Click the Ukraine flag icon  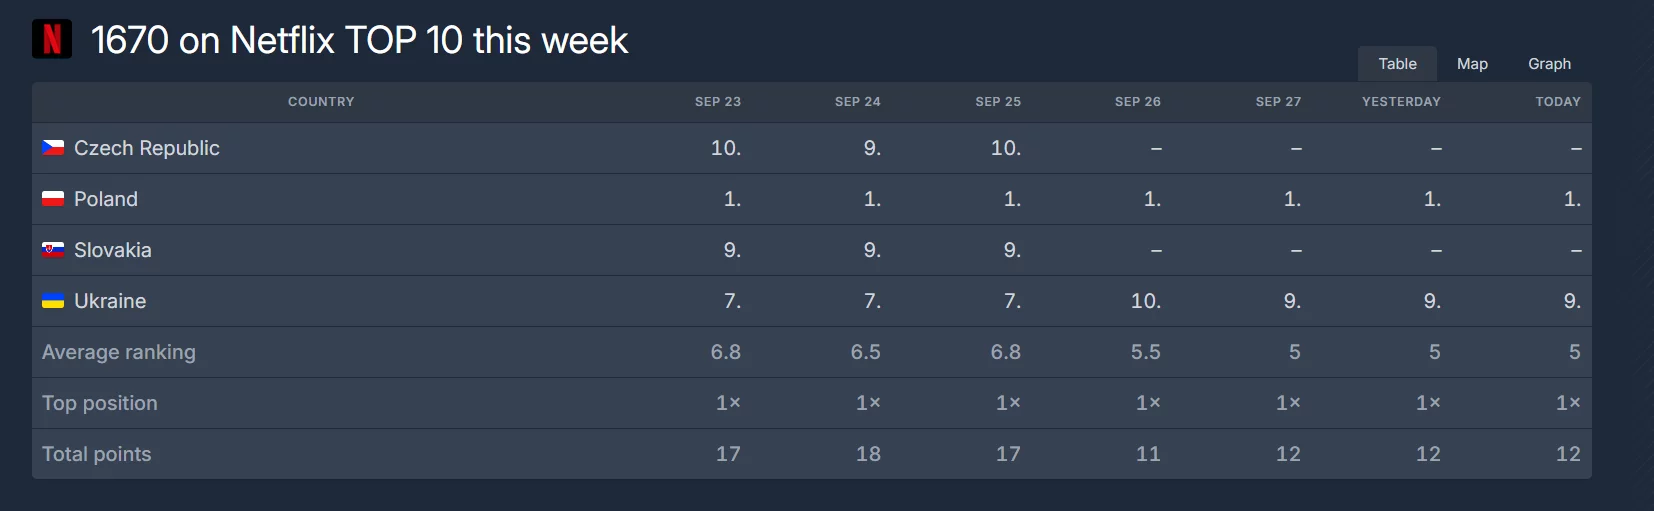53,301
